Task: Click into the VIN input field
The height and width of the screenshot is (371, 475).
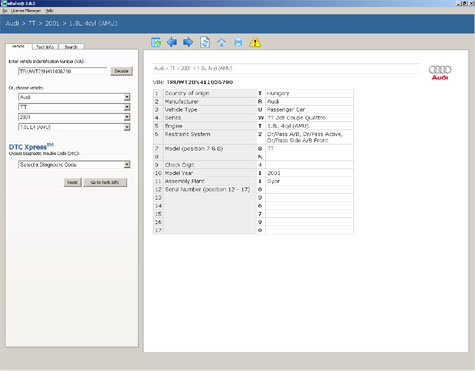Action: (62, 71)
